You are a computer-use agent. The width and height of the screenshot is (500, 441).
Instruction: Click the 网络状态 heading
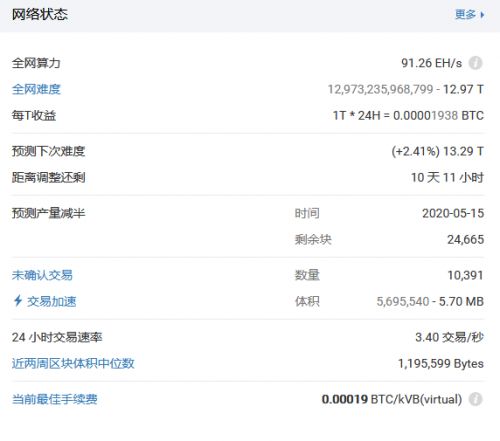click(x=40, y=14)
